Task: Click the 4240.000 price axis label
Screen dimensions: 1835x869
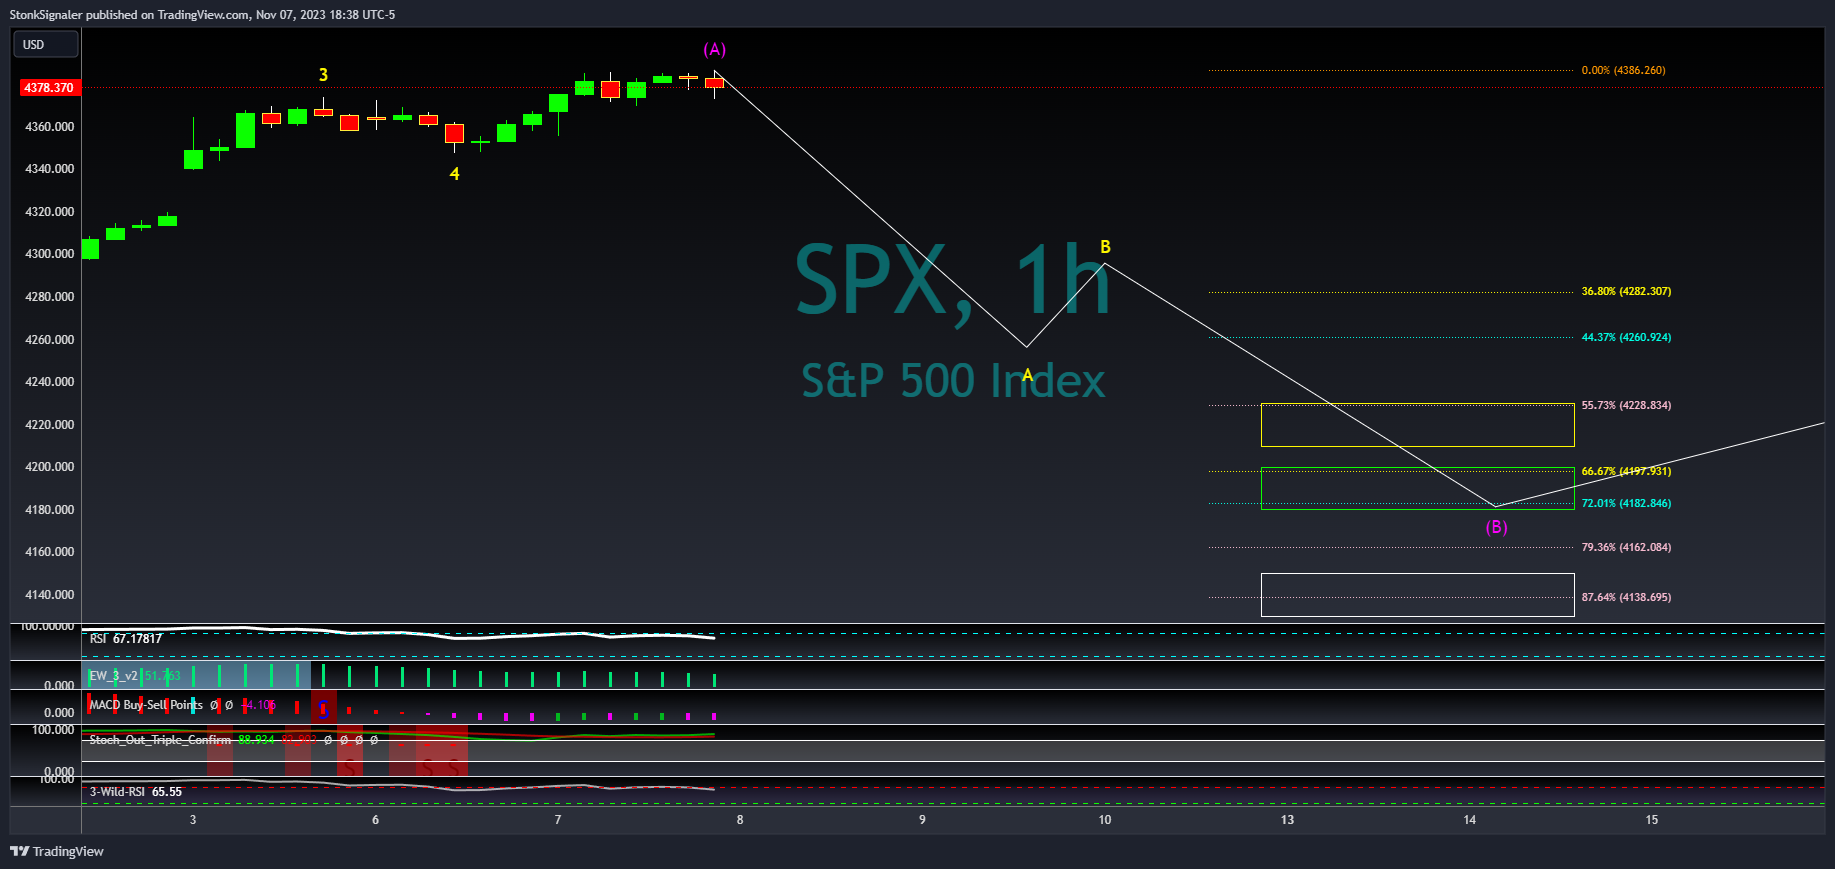Action: tap(50, 382)
